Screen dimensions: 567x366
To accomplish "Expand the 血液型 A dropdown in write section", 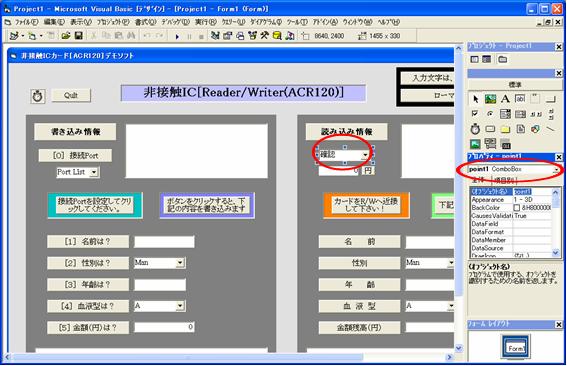I will click(x=180, y=306).
